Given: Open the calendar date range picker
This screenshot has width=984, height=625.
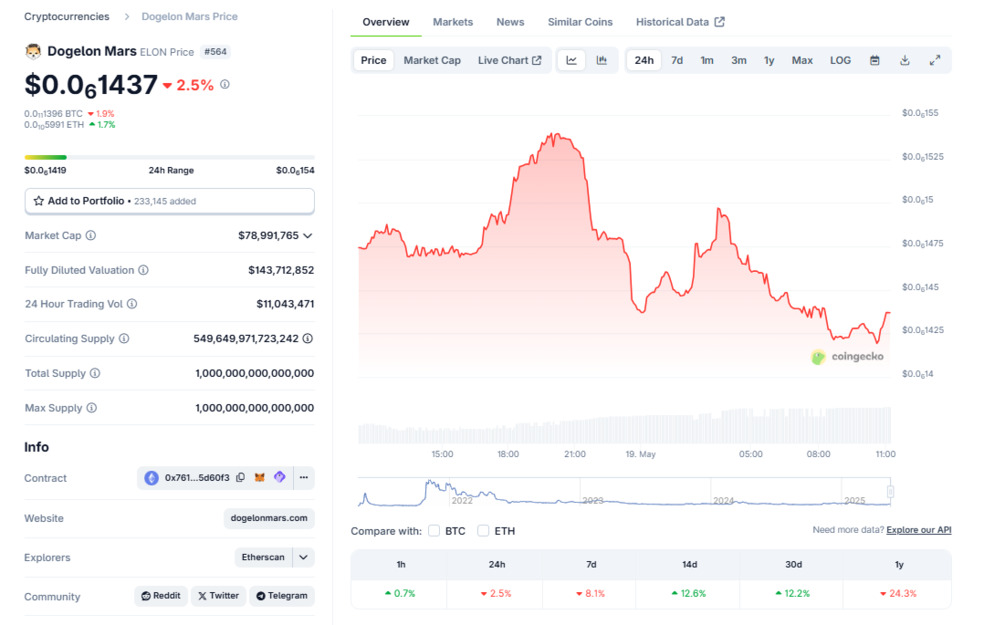Looking at the screenshot, I should click(x=875, y=60).
